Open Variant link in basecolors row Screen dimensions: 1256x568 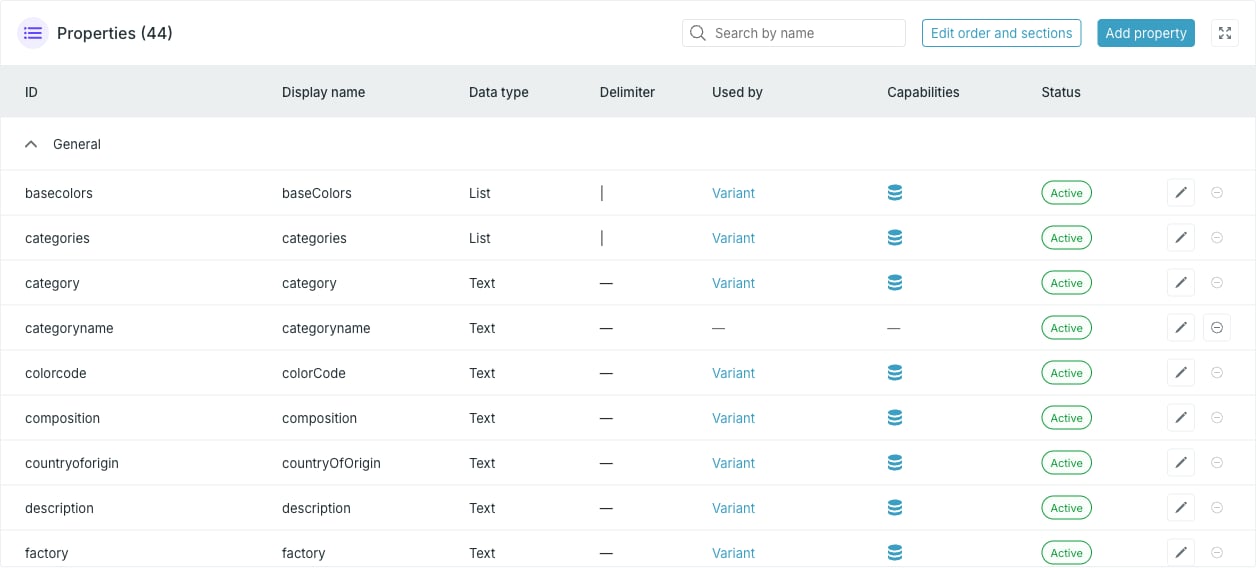733,193
